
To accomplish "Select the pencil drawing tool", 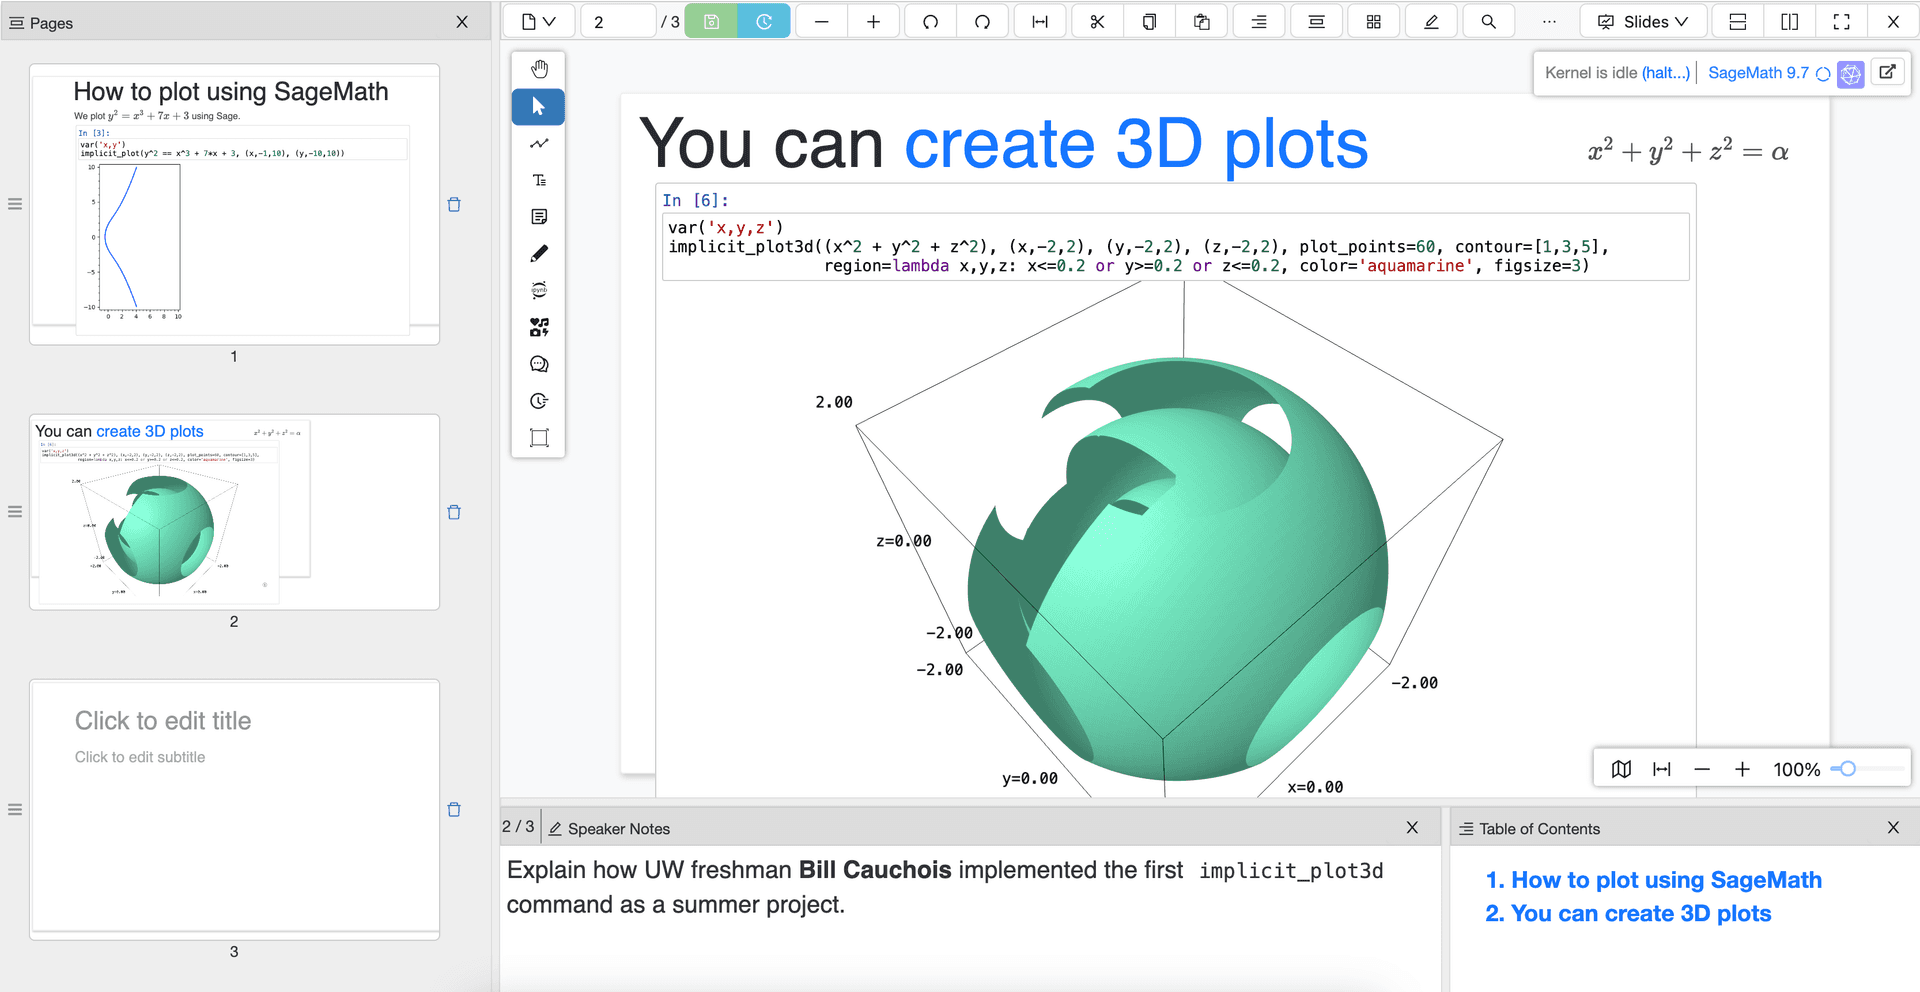I will pyautogui.click(x=539, y=253).
